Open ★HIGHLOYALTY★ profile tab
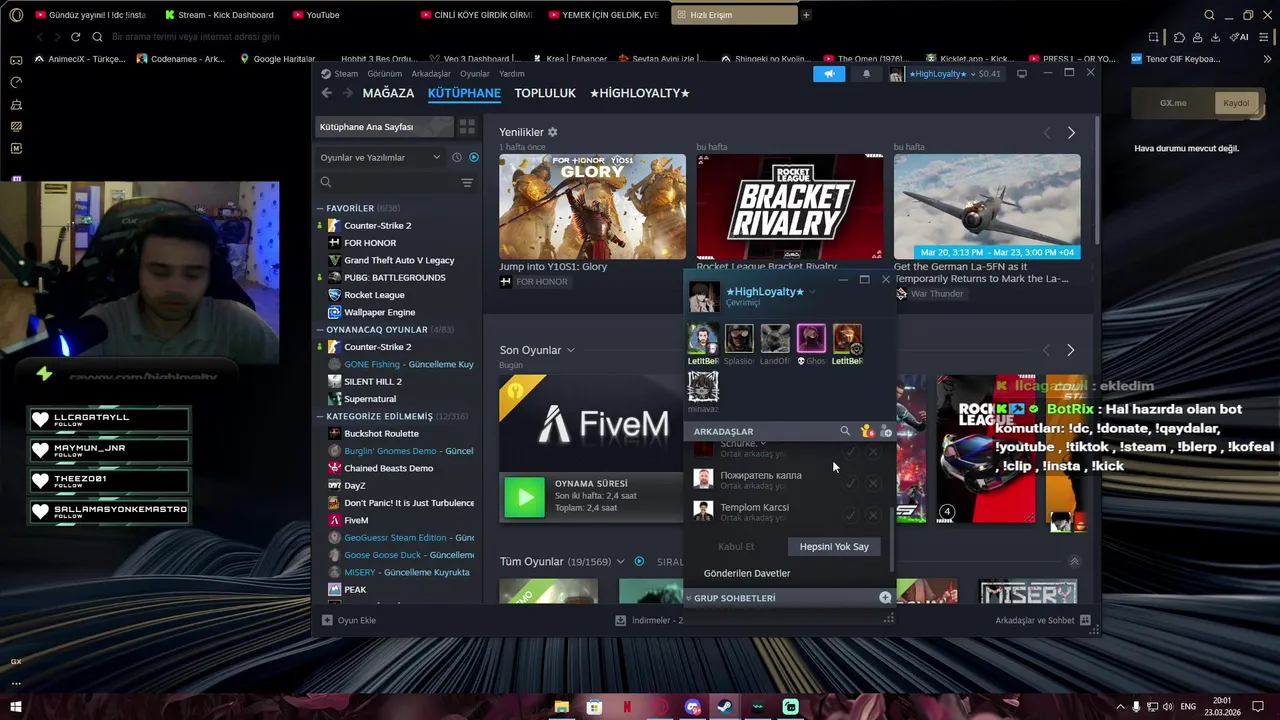Viewport: 1280px width, 720px height. (x=640, y=93)
